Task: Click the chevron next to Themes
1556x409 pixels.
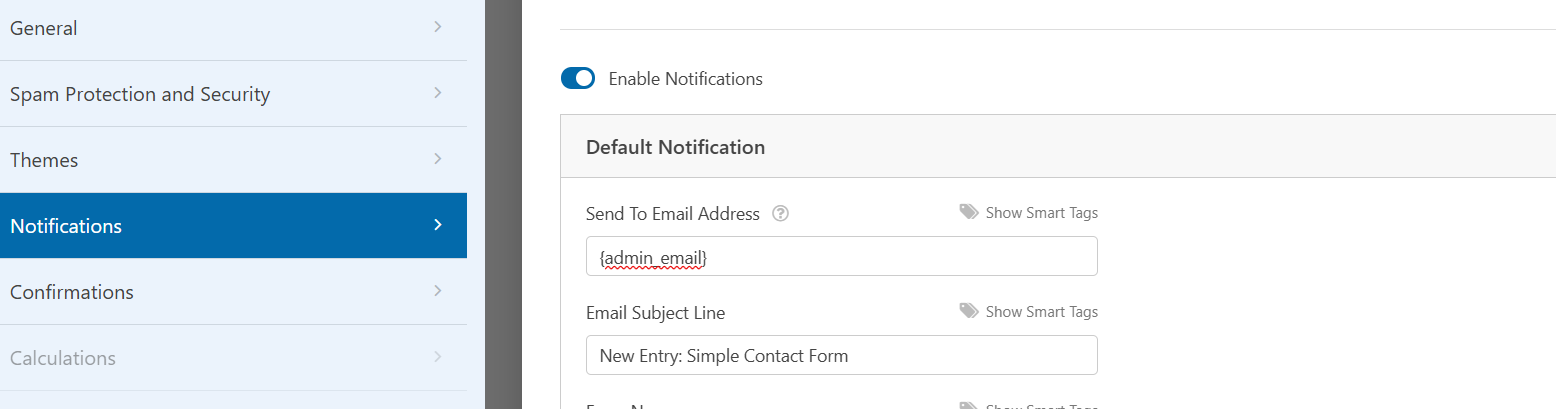Action: coord(438,159)
